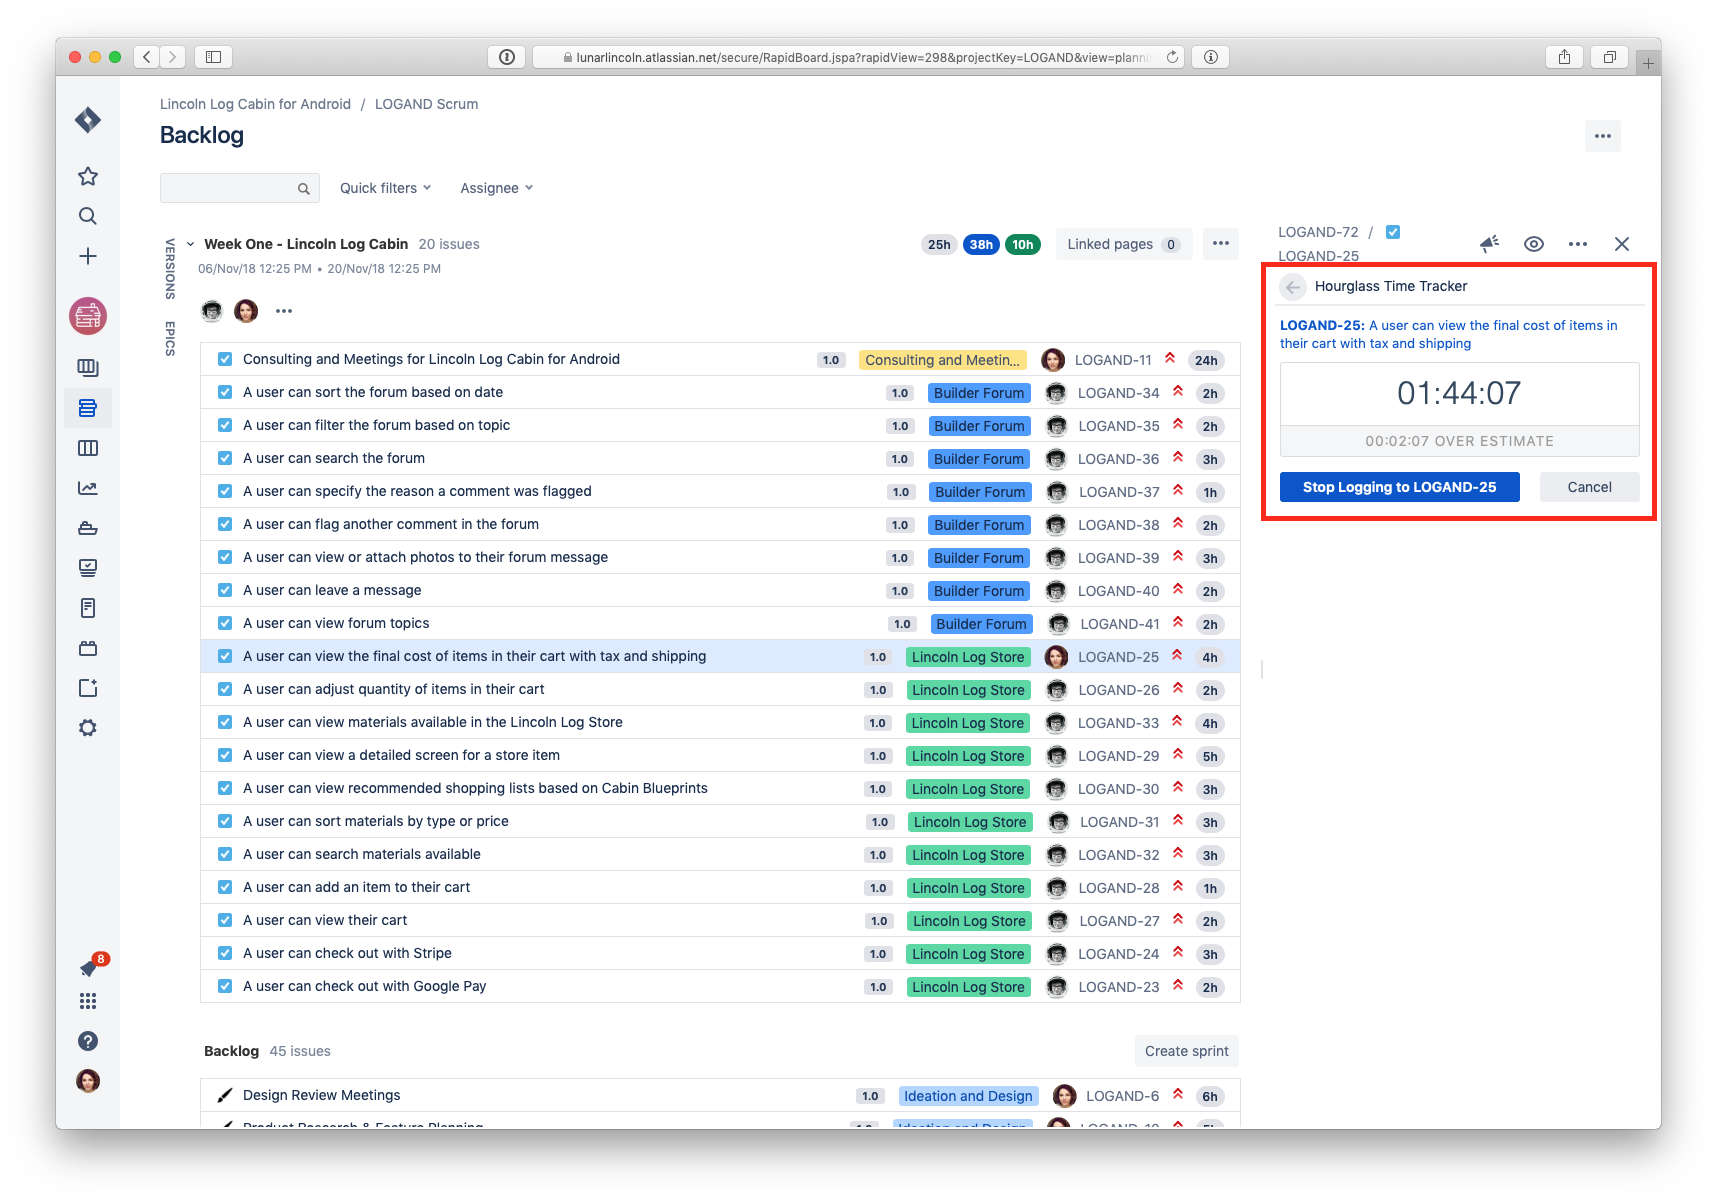
Task: Open the Active sprints board icon
Action: pyautogui.click(x=88, y=448)
